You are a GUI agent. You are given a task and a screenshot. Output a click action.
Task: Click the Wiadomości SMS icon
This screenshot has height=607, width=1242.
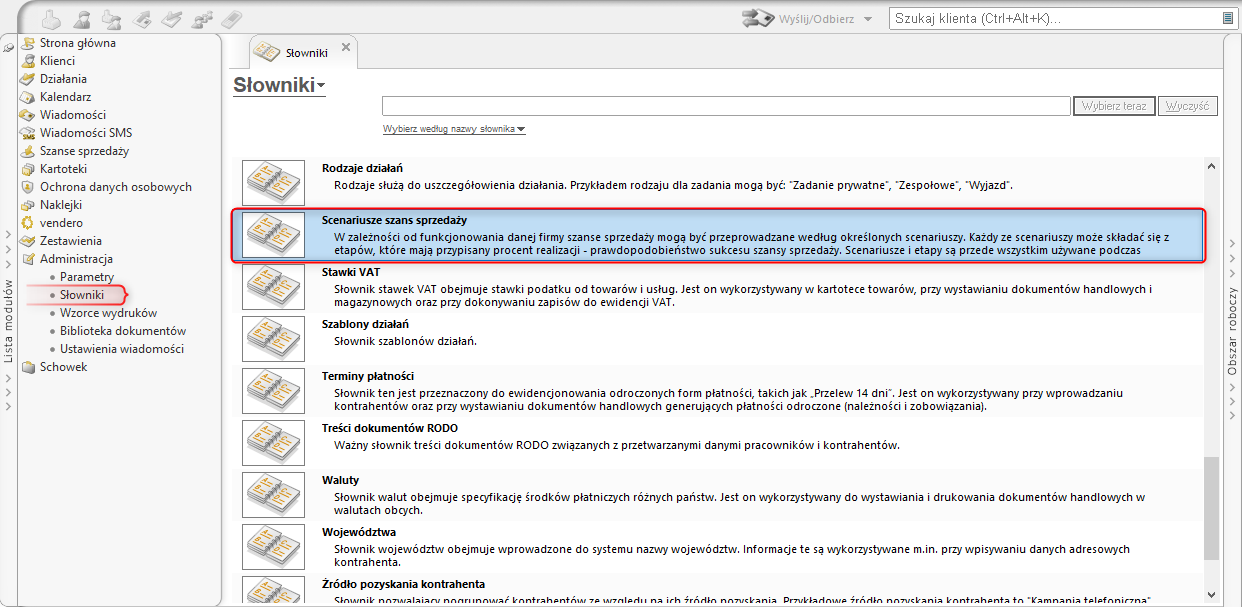coord(28,133)
